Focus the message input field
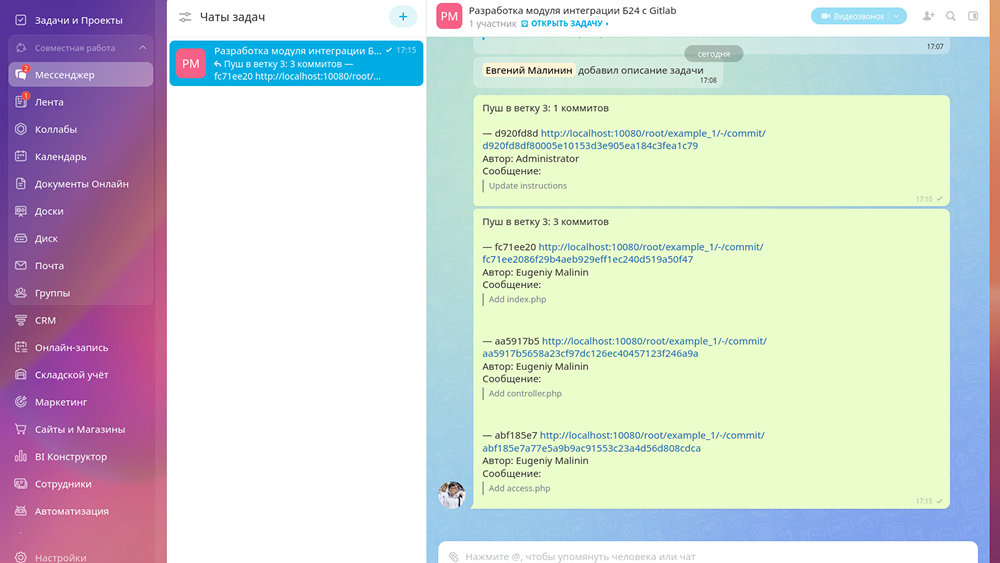 click(708, 556)
